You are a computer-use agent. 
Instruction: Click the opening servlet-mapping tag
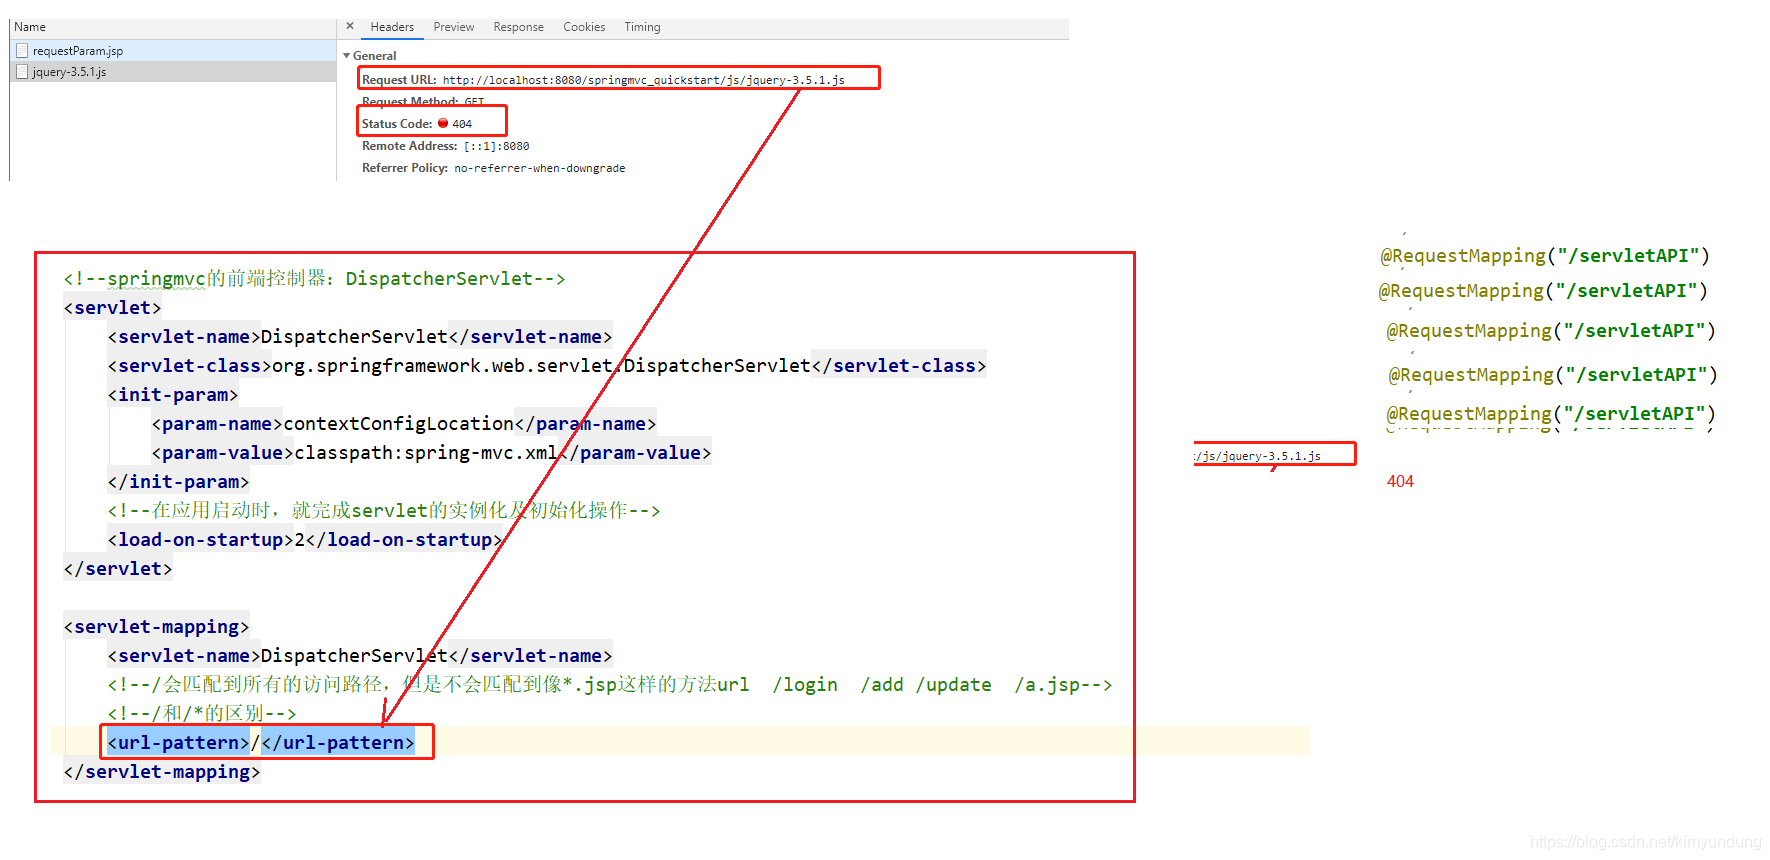(156, 627)
